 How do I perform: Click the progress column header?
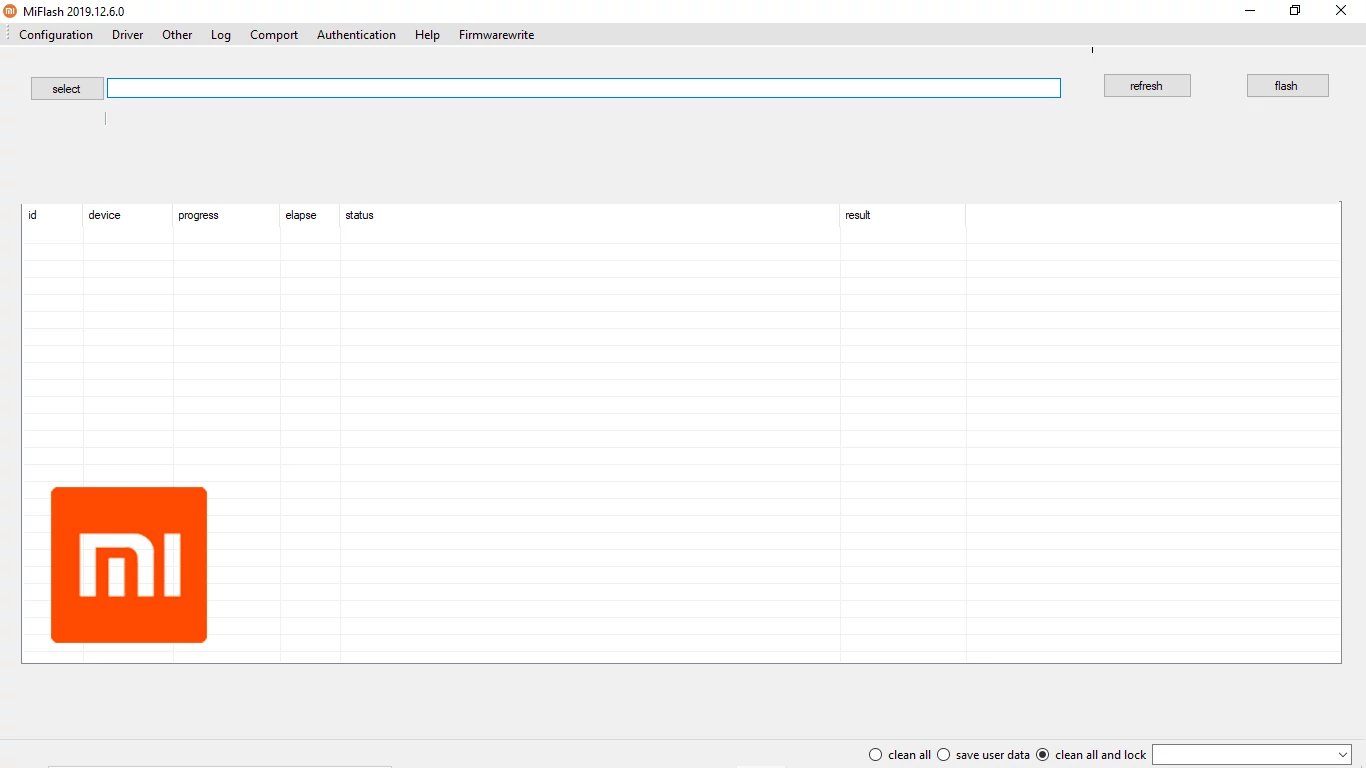[226, 215]
